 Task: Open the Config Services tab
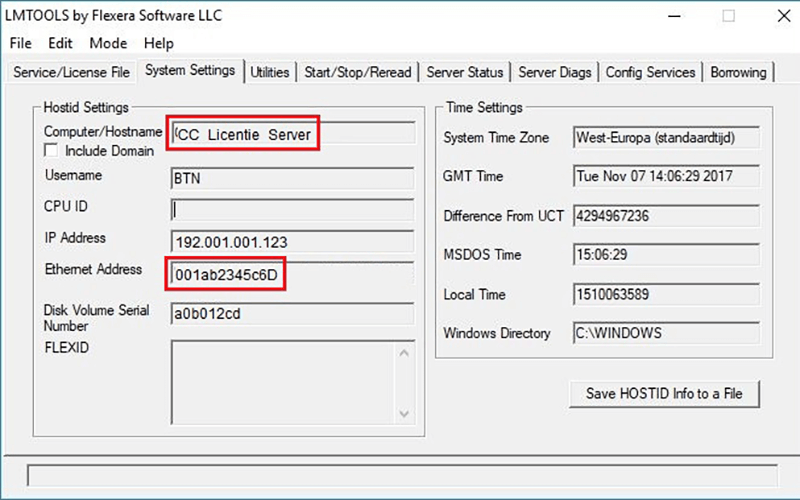tap(650, 72)
